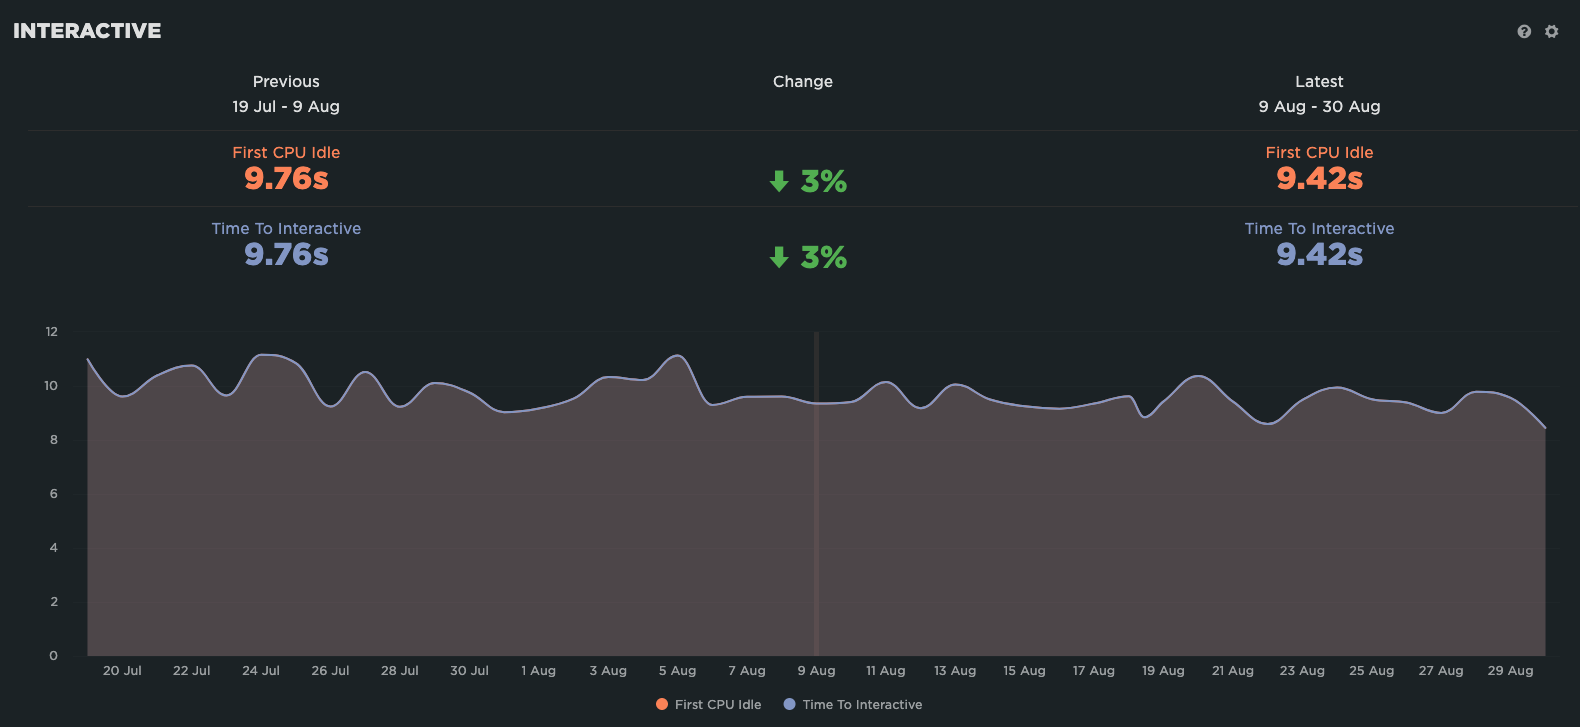
Task: Click the green down arrow beside First CPU Idle change
Action: coord(779,181)
